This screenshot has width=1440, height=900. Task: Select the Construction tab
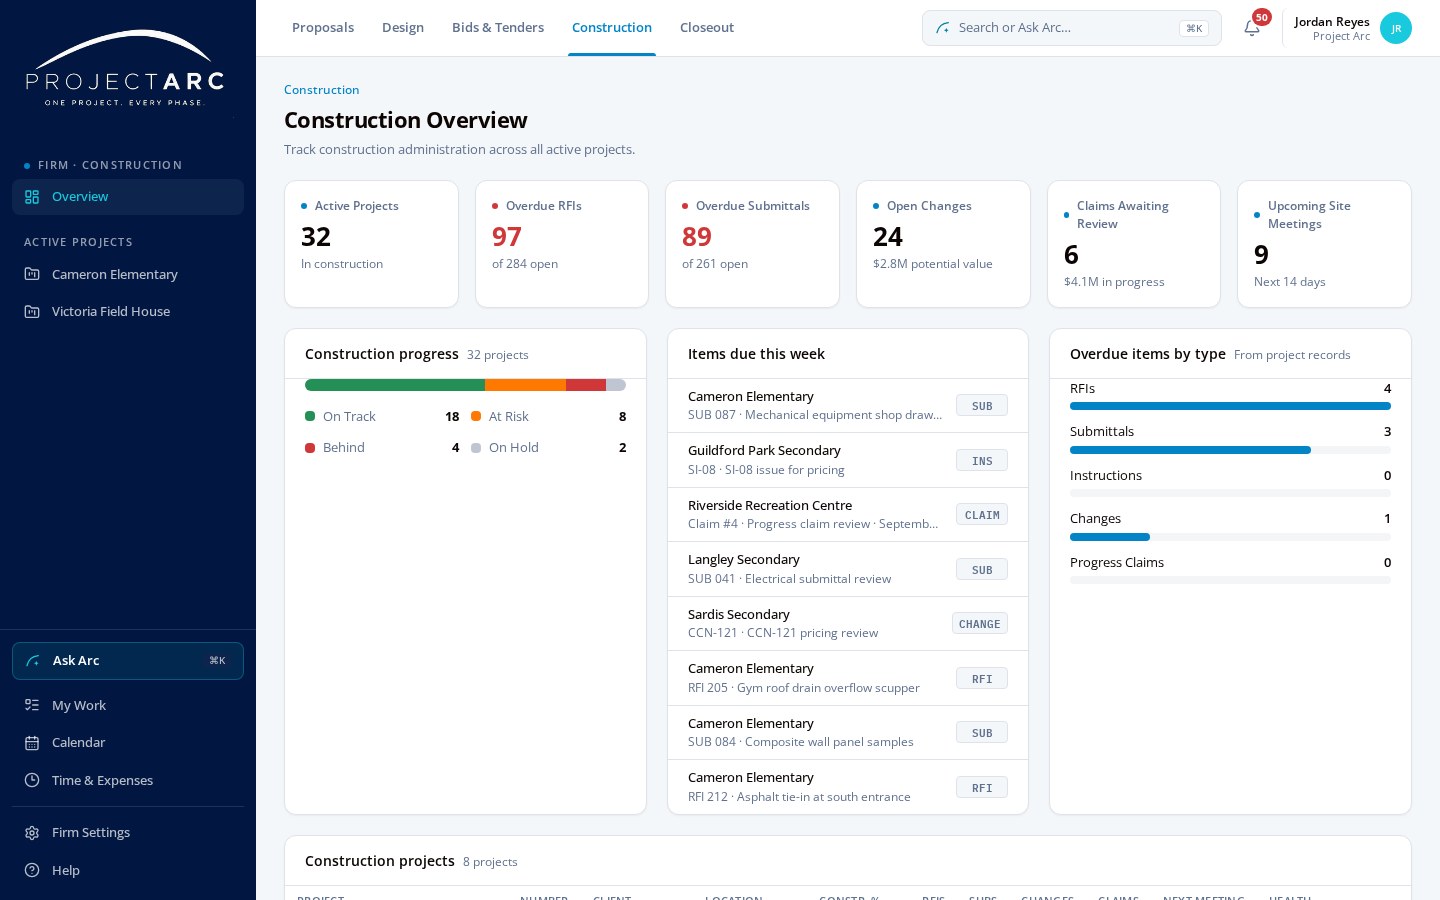(612, 28)
